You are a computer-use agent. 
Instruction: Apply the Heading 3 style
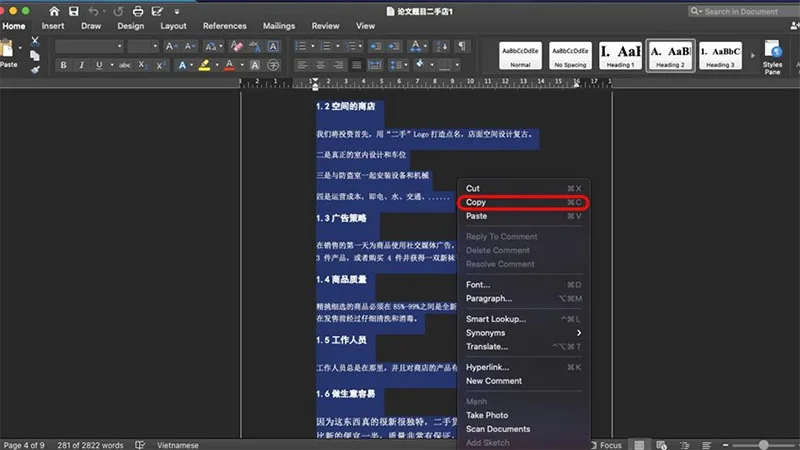point(720,56)
